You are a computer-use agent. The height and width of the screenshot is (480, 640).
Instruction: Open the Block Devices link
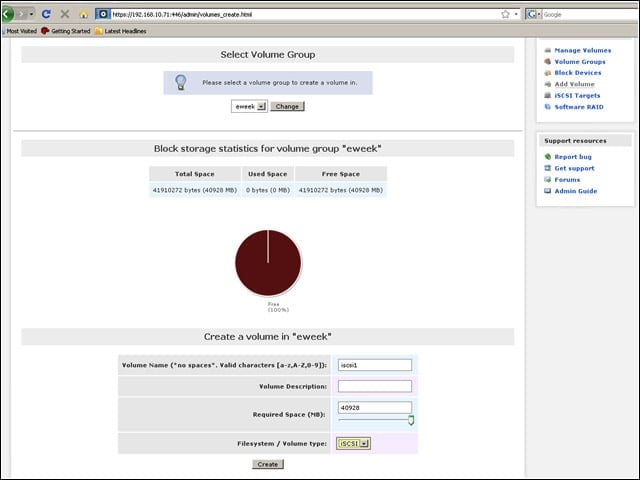[x=578, y=73]
